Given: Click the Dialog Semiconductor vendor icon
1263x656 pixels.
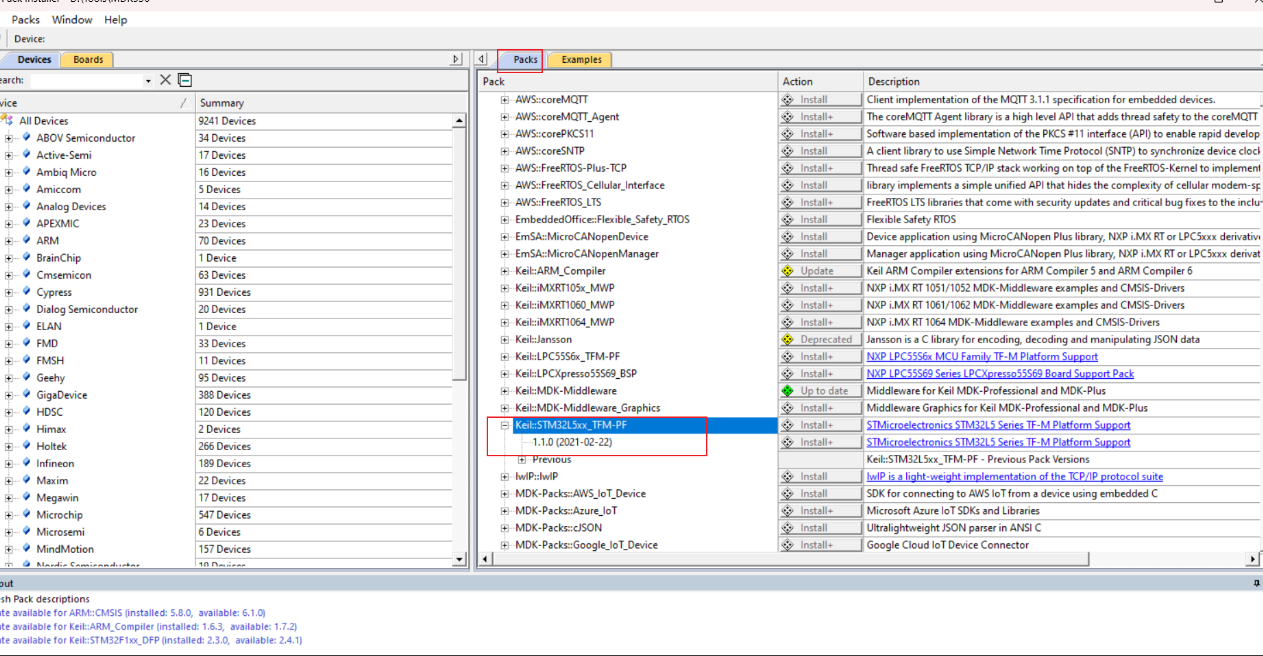Looking at the screenshot, I should pos(26,309).
